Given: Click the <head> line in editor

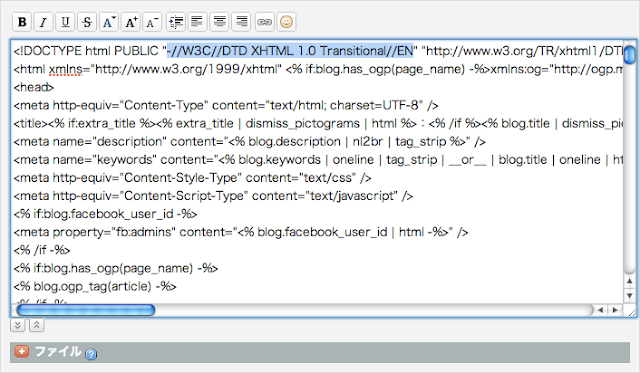Looking at the screenshot, I should coord(34,87).
